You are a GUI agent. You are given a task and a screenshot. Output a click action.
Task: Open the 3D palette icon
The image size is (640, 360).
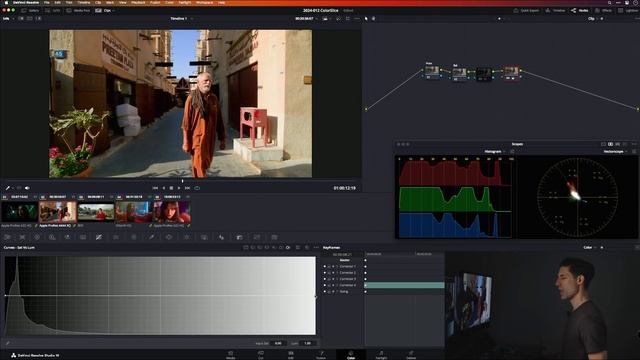[x=274, y=237]
